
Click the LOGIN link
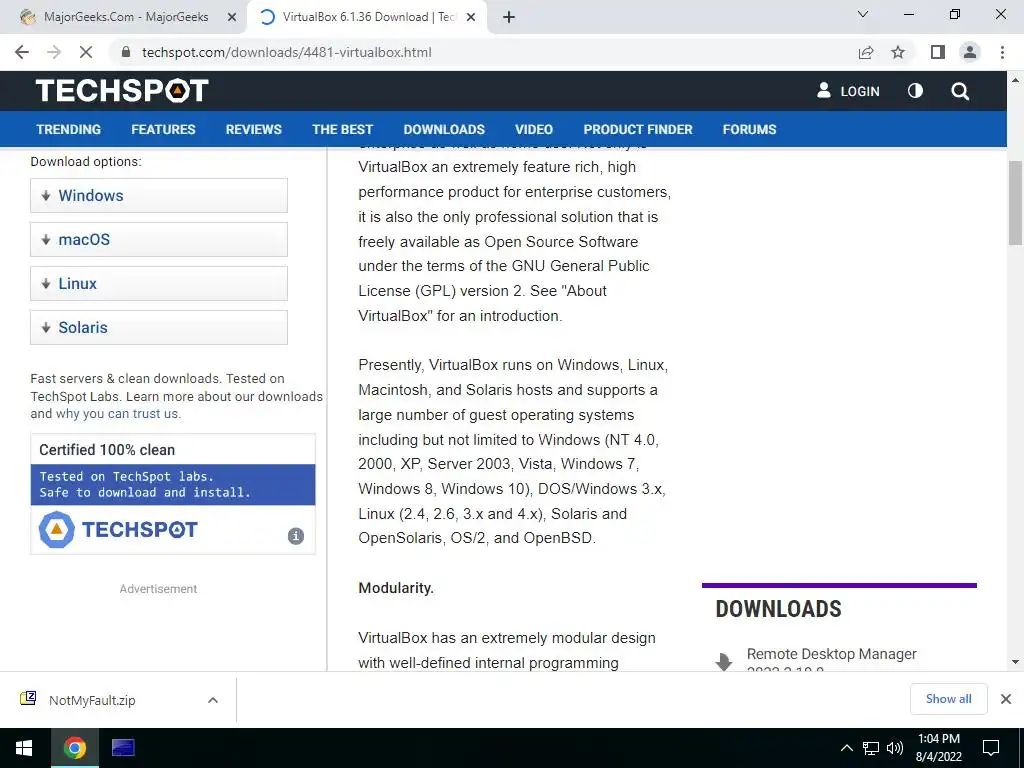pyautogui.click(x=848, y=91)
